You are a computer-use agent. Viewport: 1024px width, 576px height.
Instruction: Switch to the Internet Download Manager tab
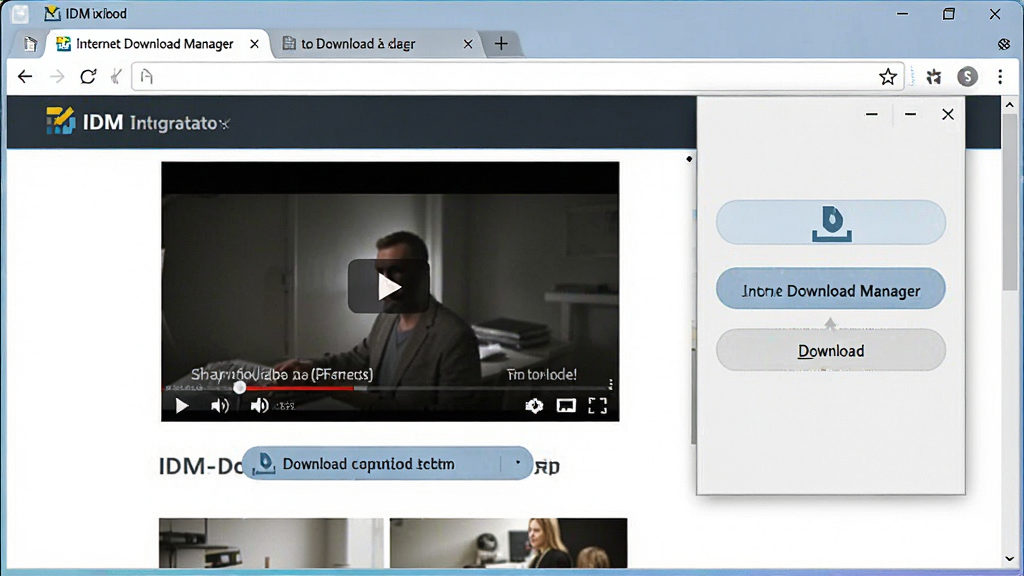[x=154, y=44]
